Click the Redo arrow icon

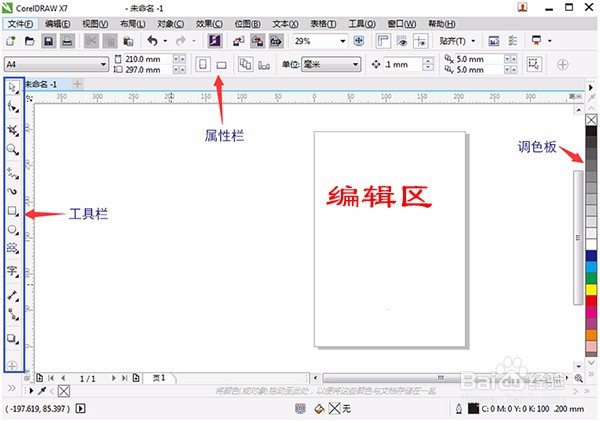[181, 41]
